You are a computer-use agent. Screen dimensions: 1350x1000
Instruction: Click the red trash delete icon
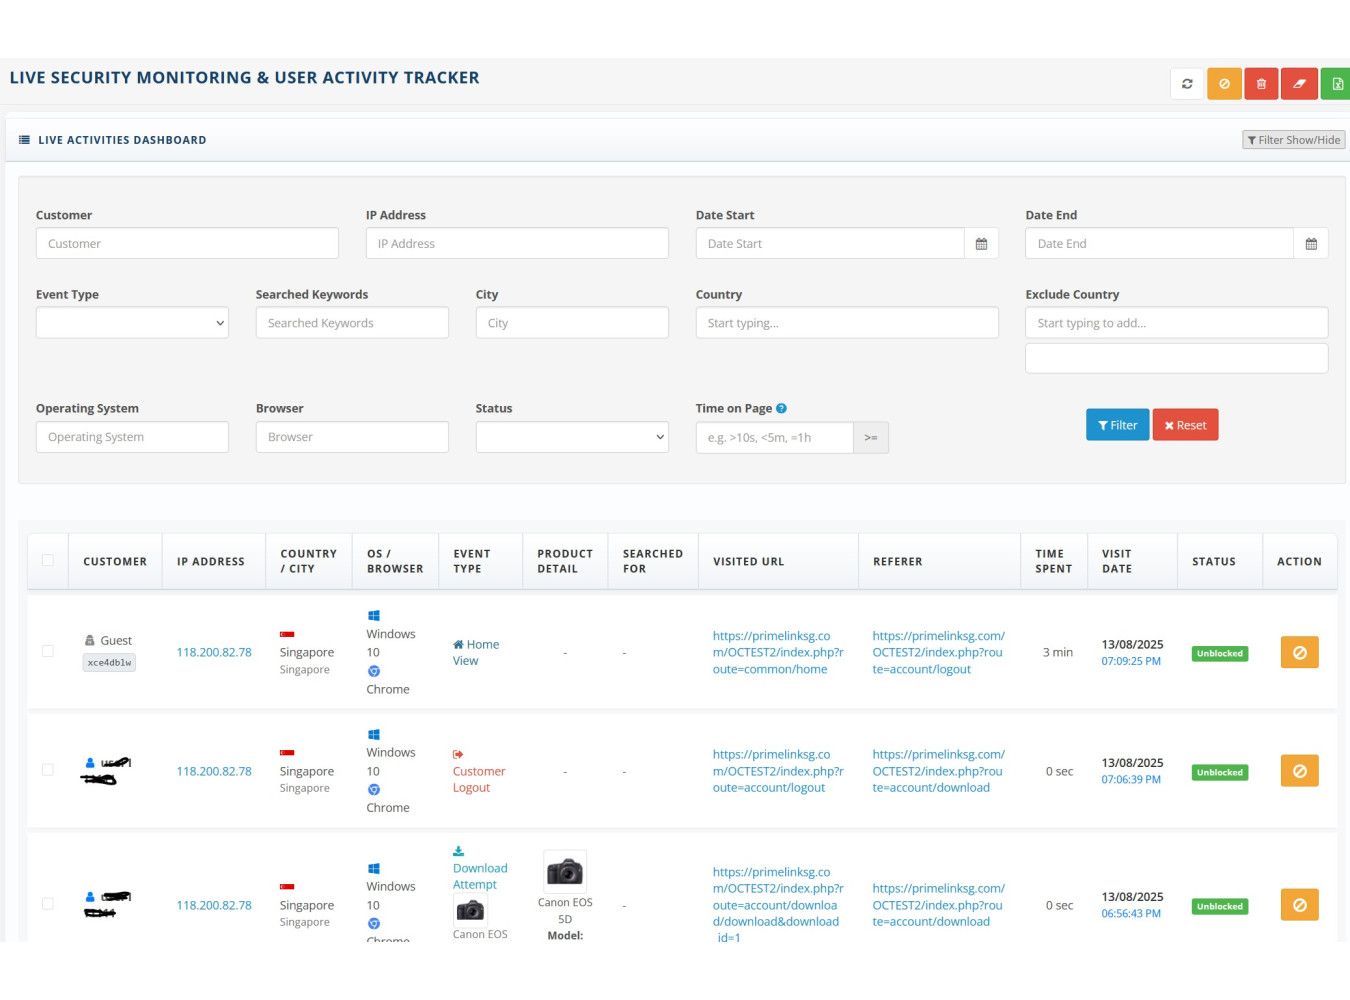pos(1261,84)
